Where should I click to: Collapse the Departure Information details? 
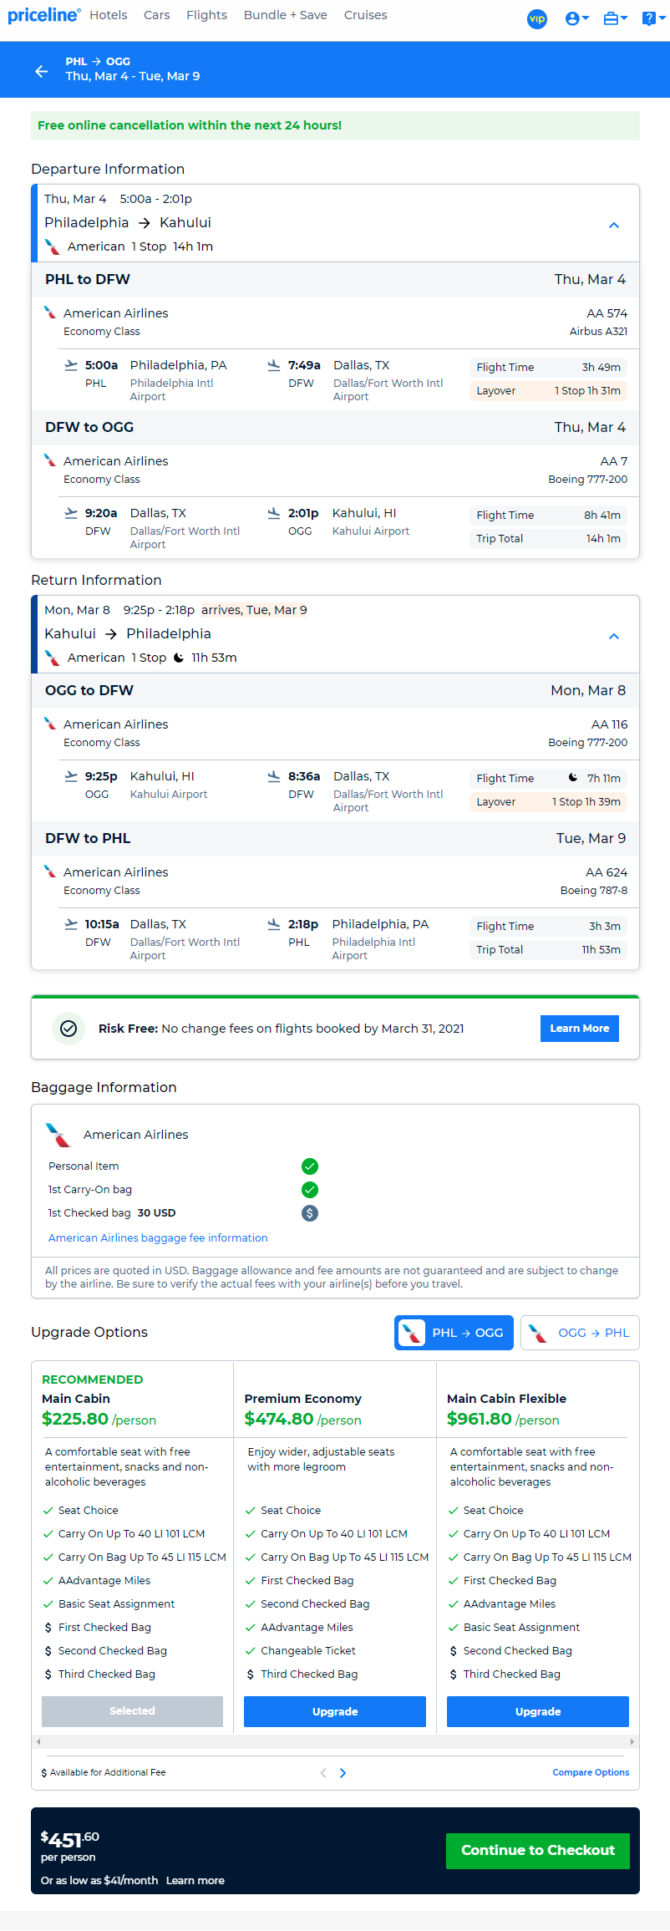tap(614, 225)
